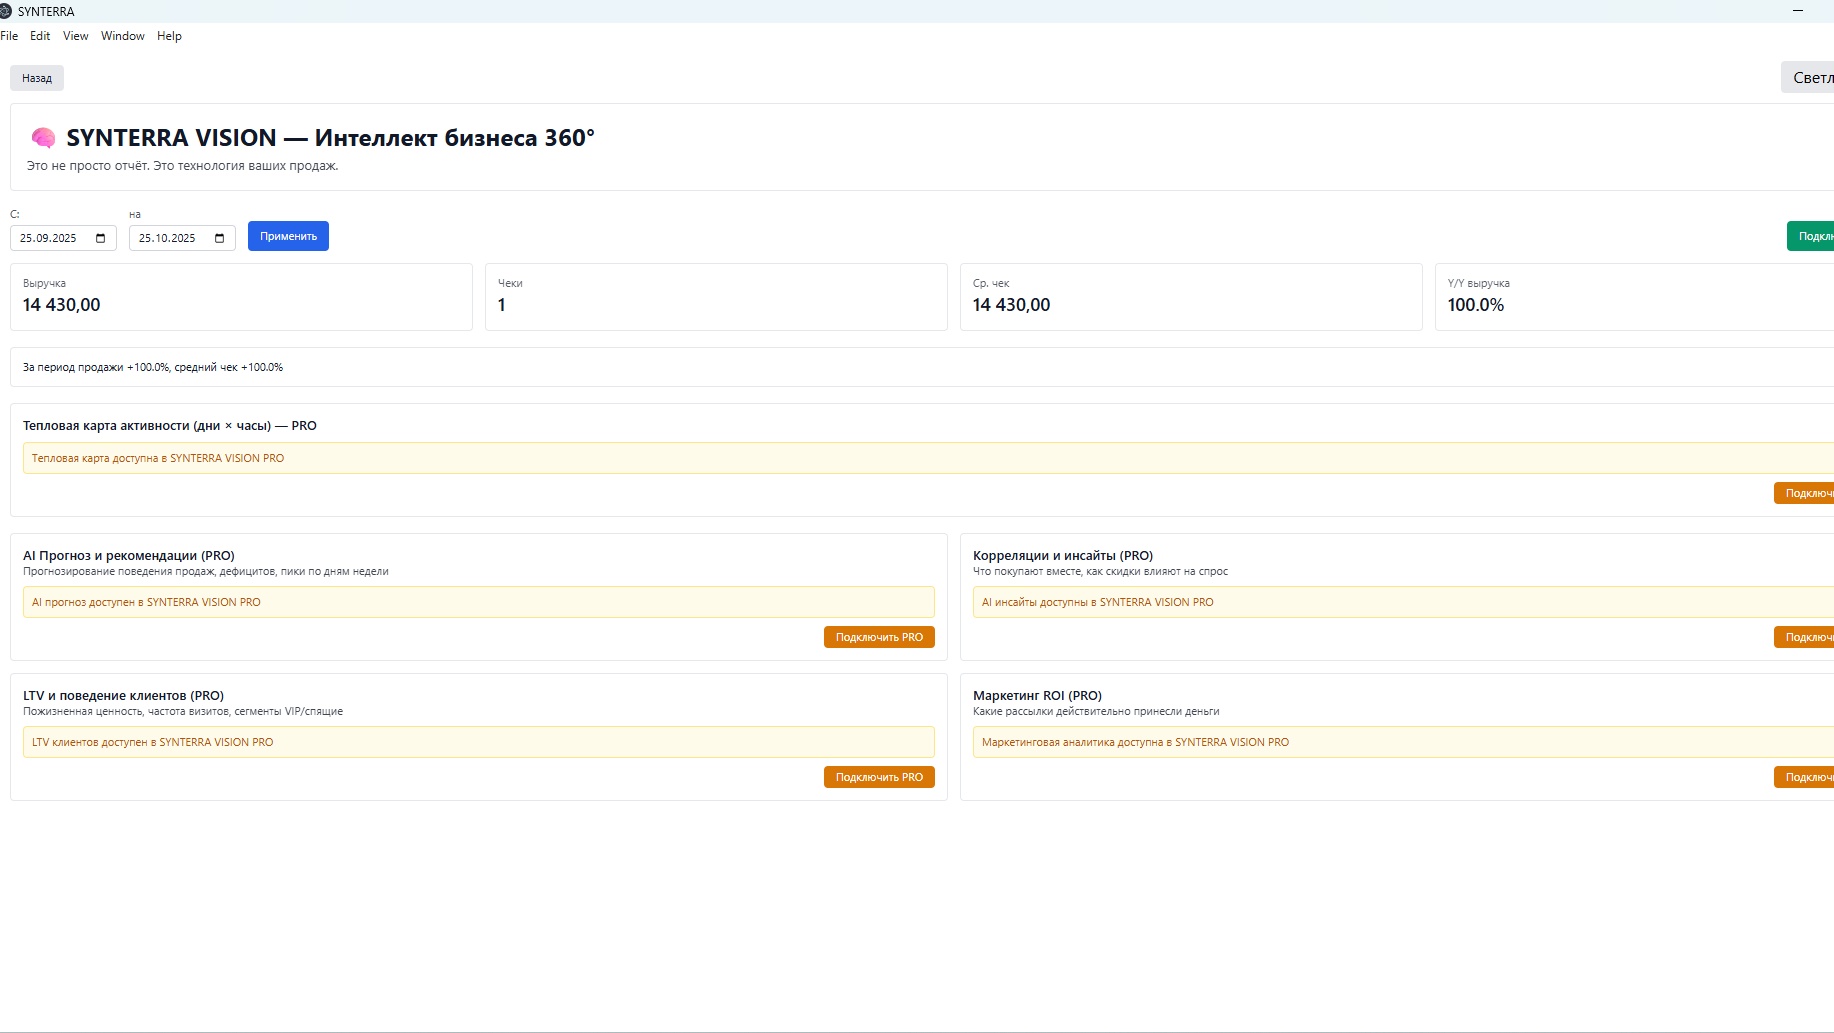This screenshot has height=1033, width=1834.
Task: Click the 'Корреляции и инсайты (PRO)' title
Action: 1063,556
